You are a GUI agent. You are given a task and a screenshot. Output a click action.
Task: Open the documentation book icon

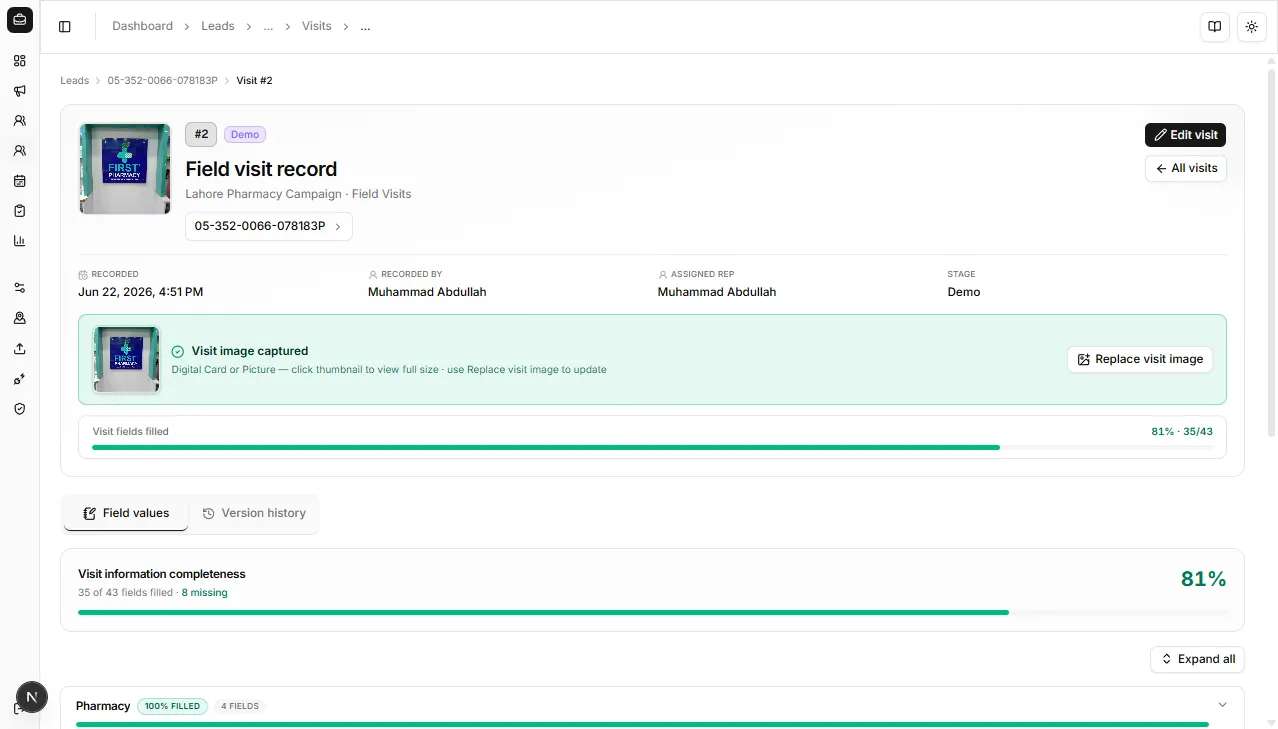(x=1214, y=27)
